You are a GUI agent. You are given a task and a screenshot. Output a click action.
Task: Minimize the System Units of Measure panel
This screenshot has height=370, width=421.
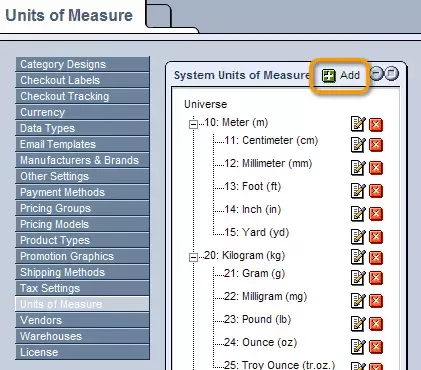click(377, 74)
